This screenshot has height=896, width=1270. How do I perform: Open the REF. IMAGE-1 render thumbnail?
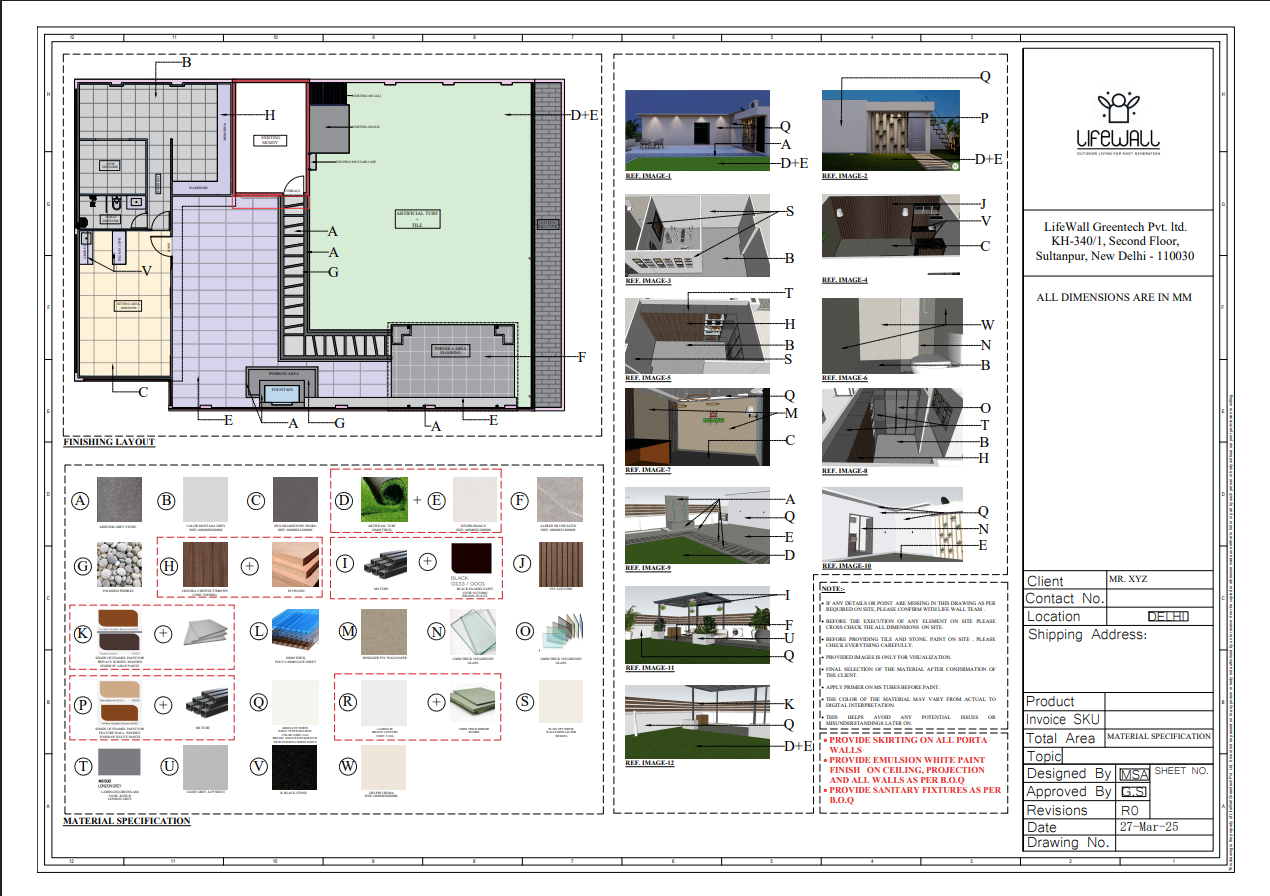[x=697, y=130]
